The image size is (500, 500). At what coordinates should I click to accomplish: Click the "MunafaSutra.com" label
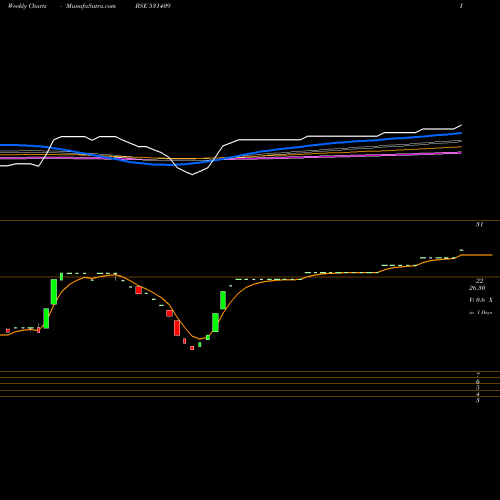91,6
